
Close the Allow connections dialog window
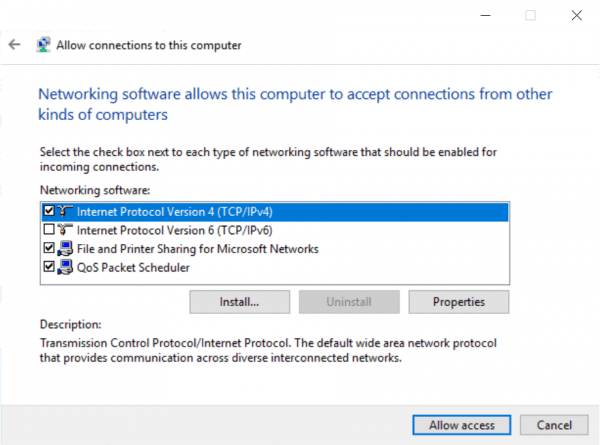tap(577, 15)
